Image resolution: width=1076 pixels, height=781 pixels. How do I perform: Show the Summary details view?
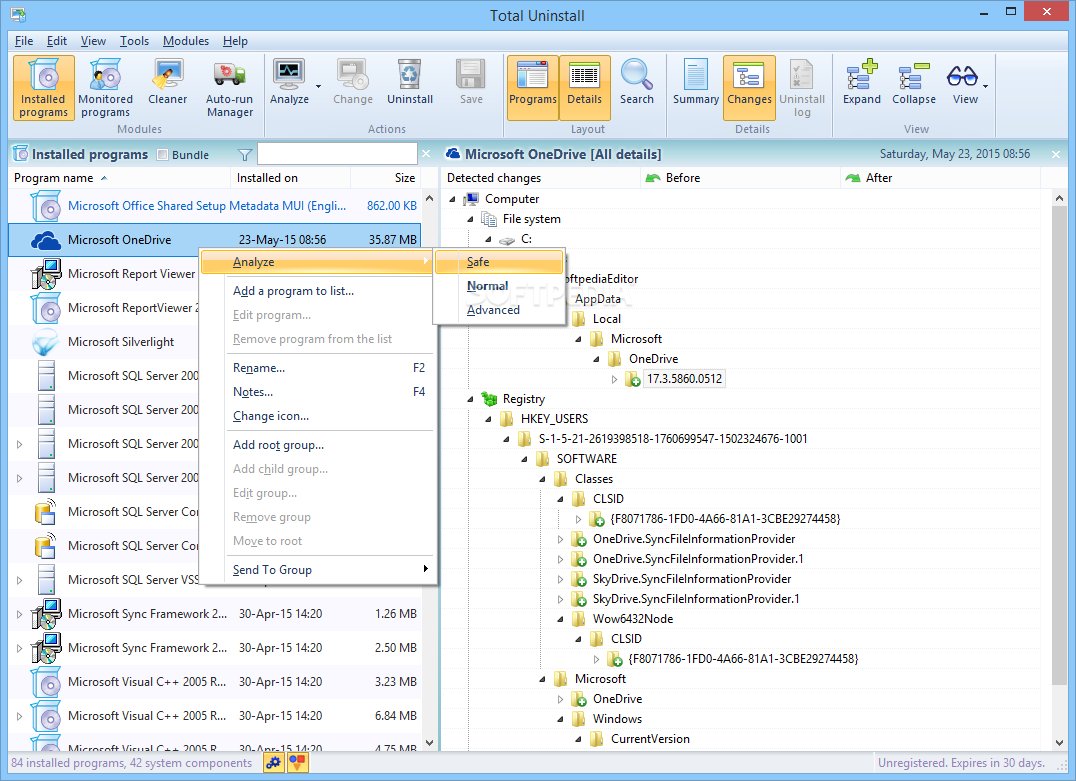(696, 83)
